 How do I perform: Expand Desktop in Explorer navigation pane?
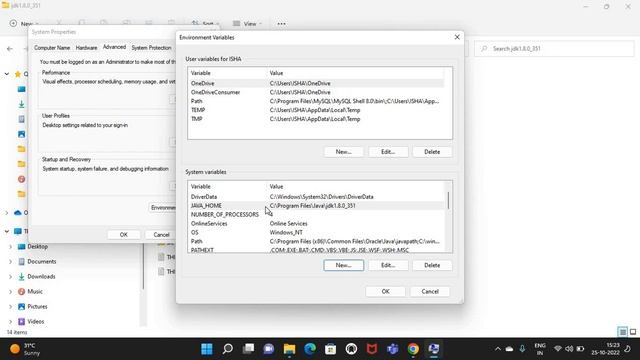tap(10, 247)
